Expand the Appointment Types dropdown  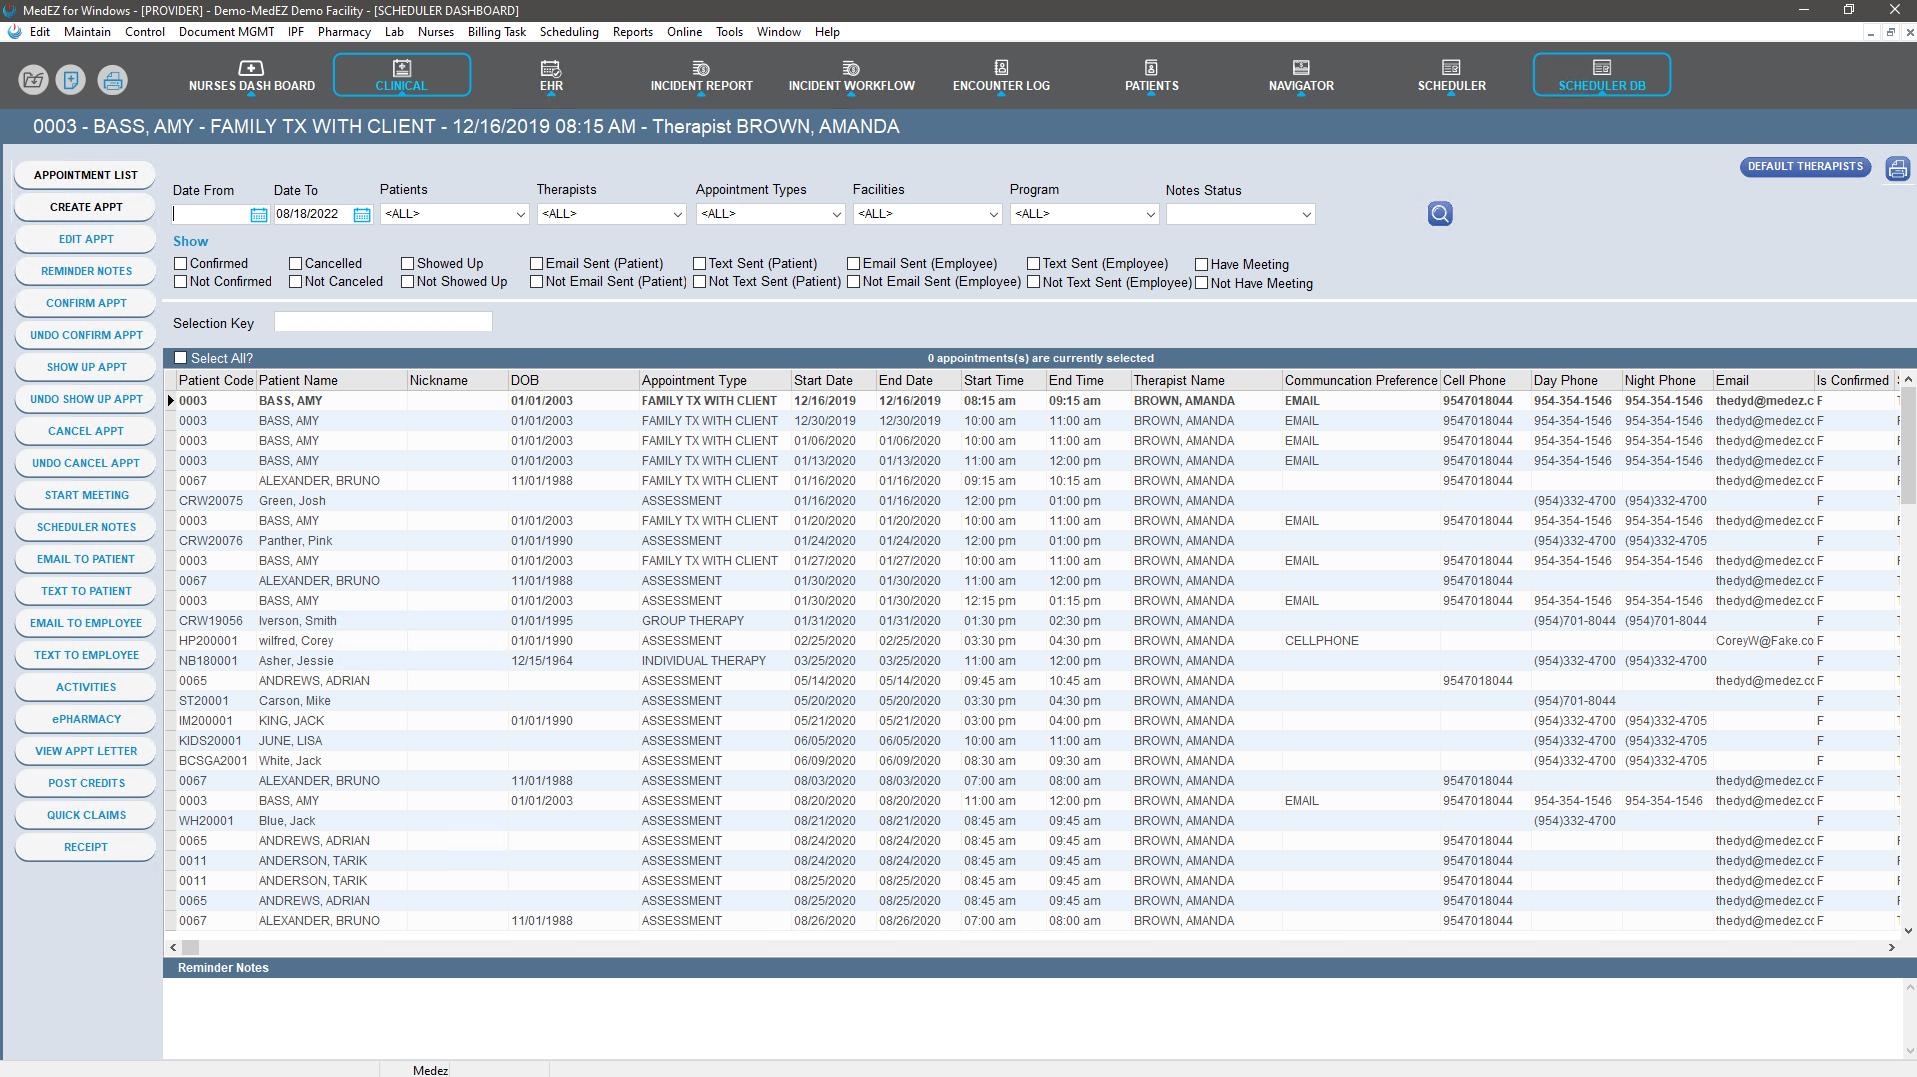836,214
